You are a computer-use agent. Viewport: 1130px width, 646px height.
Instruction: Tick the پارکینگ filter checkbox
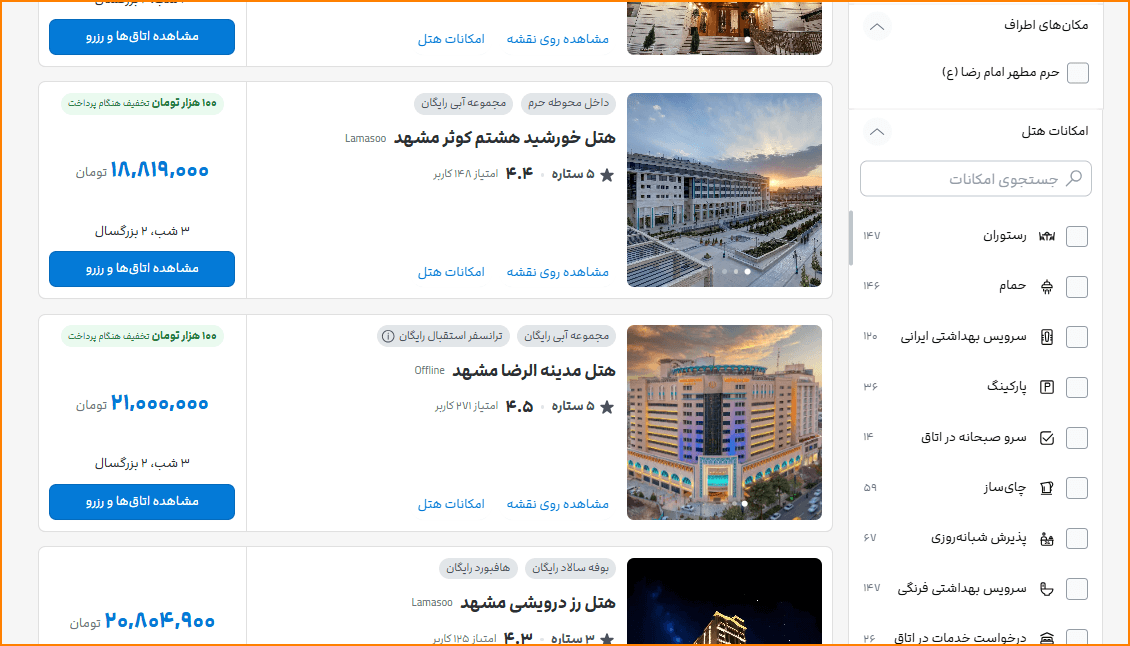pos(1077,387)
